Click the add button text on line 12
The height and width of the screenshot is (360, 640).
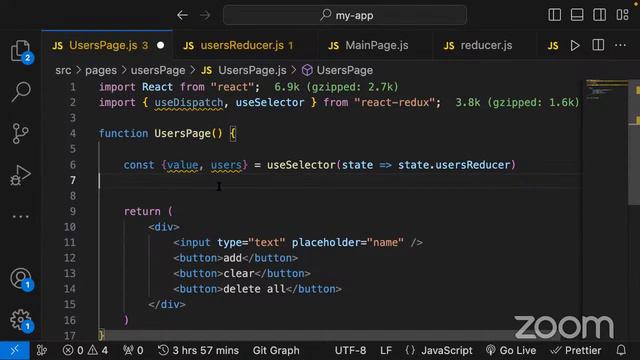pos(233,258)
